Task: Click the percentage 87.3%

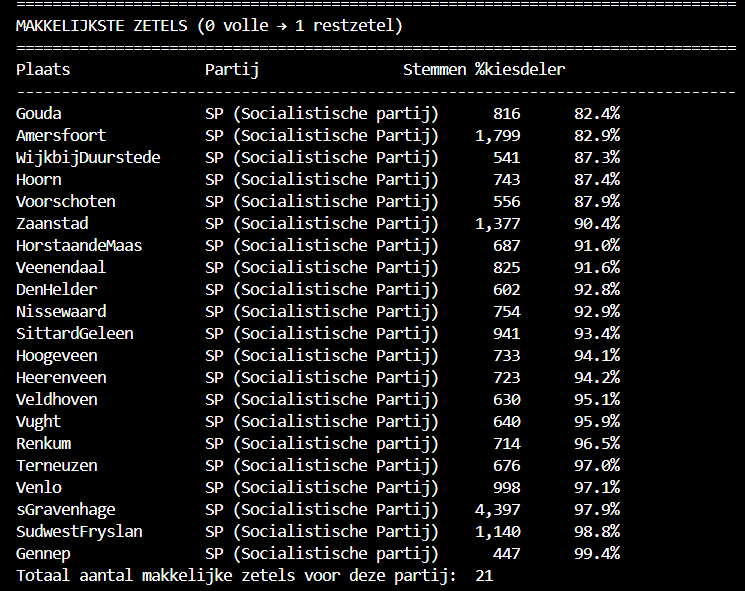Action: coord(597,158)
